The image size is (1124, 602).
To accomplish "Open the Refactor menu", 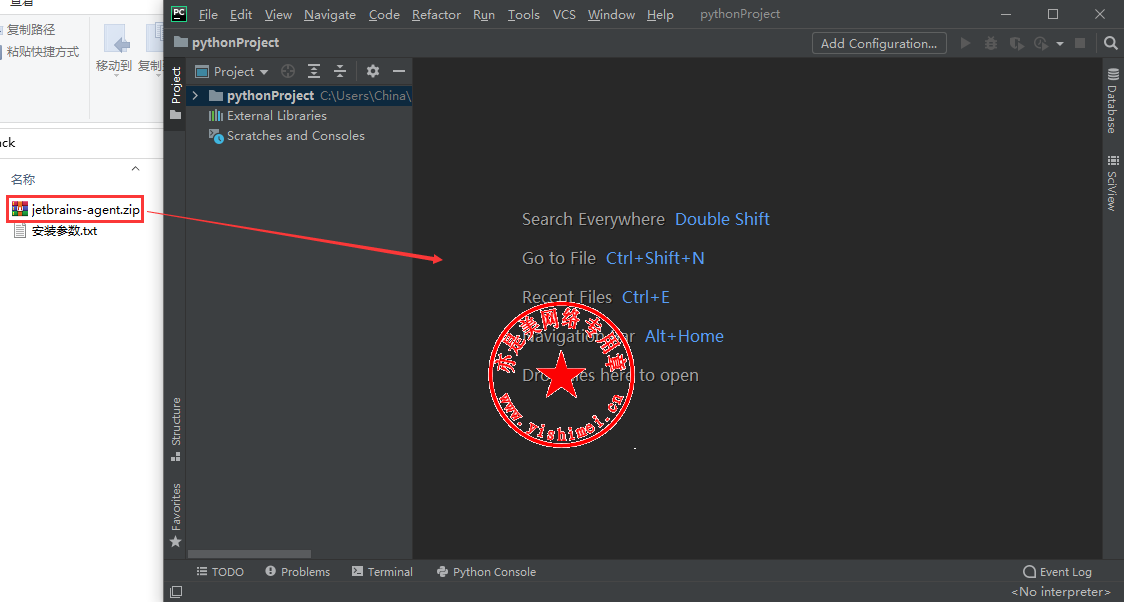I will (x=437, y=14).
